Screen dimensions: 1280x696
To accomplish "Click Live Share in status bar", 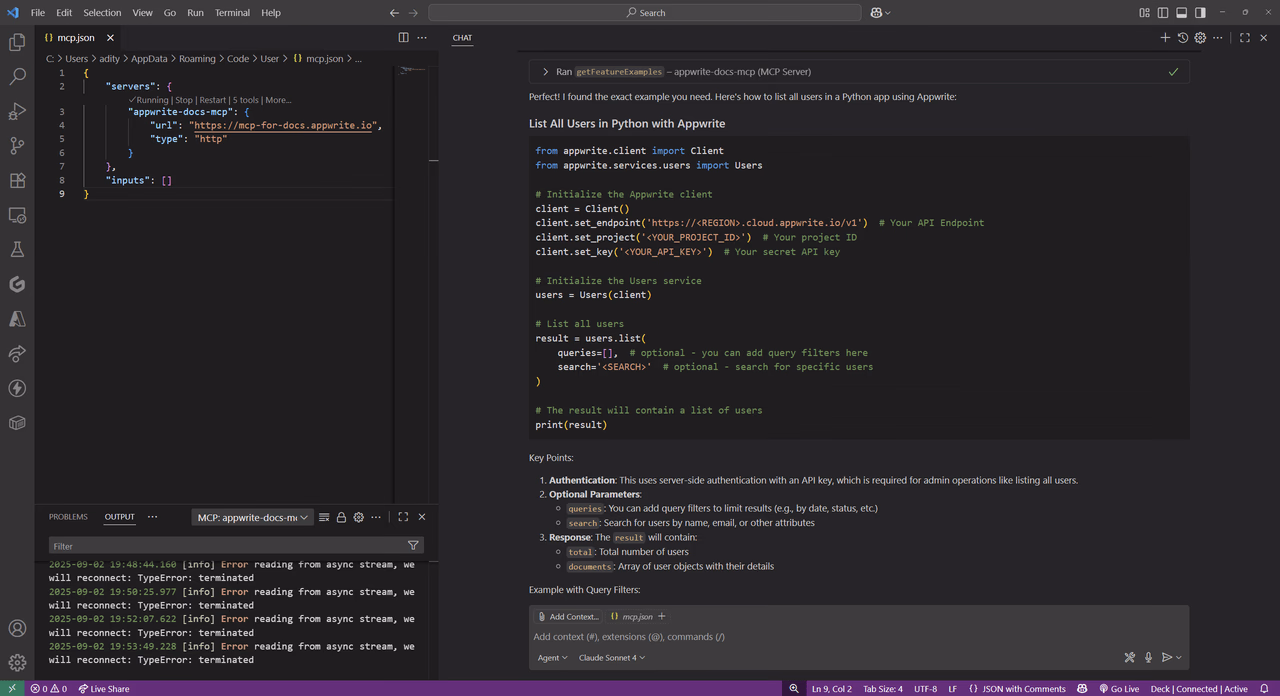I will (x=103, y=688).
